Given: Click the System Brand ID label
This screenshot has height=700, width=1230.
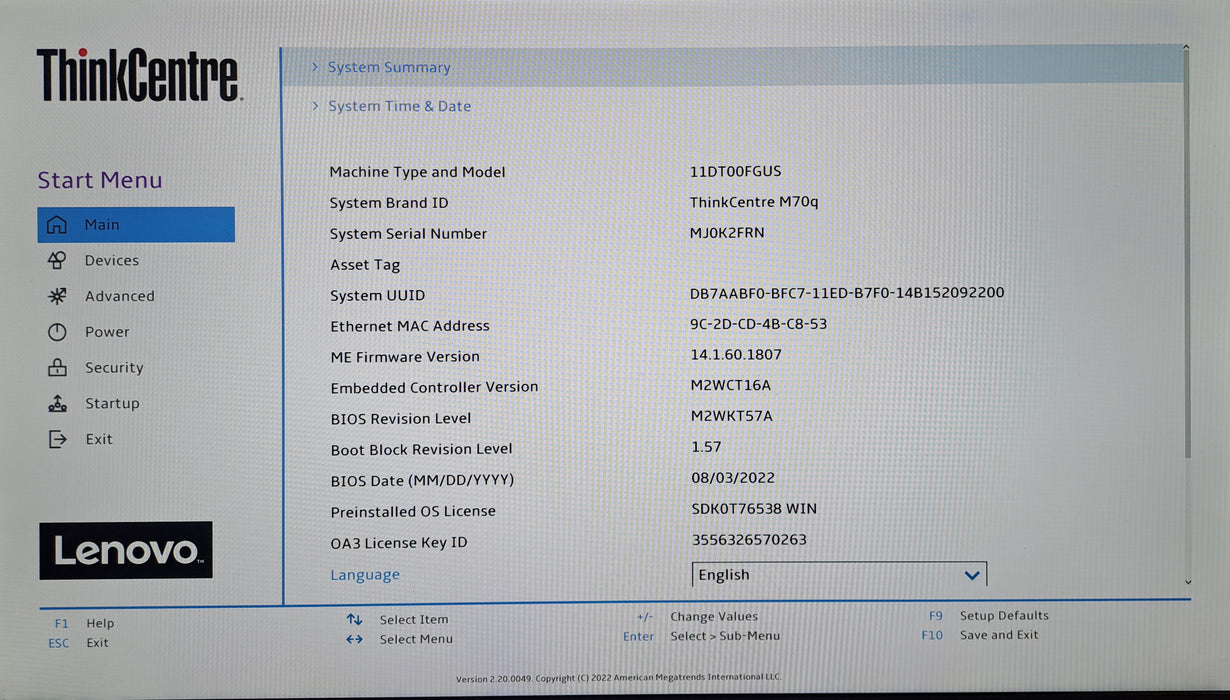Looking at the screenshot, I should click(x=389, y=203).
